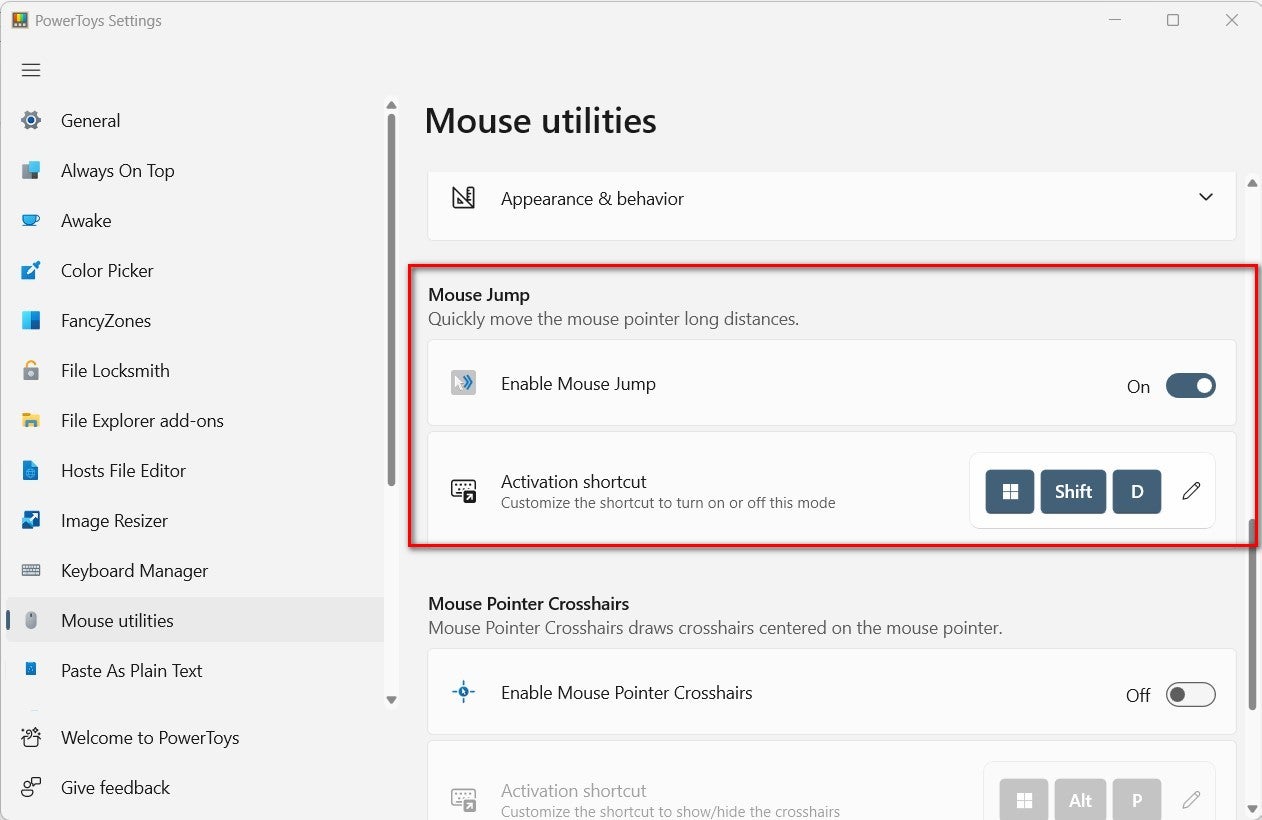Click the Awake coffee cup icon

[x=31, y=220]
